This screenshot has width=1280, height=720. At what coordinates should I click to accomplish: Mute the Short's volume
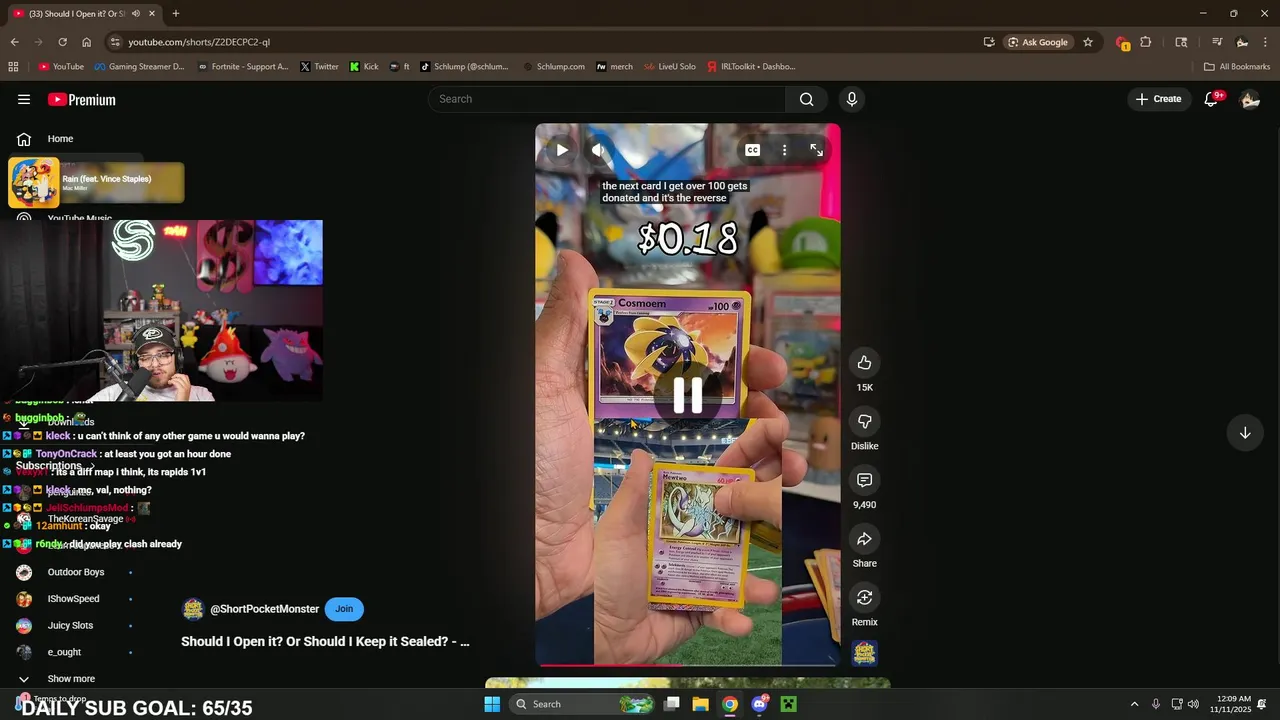(598, 150)
